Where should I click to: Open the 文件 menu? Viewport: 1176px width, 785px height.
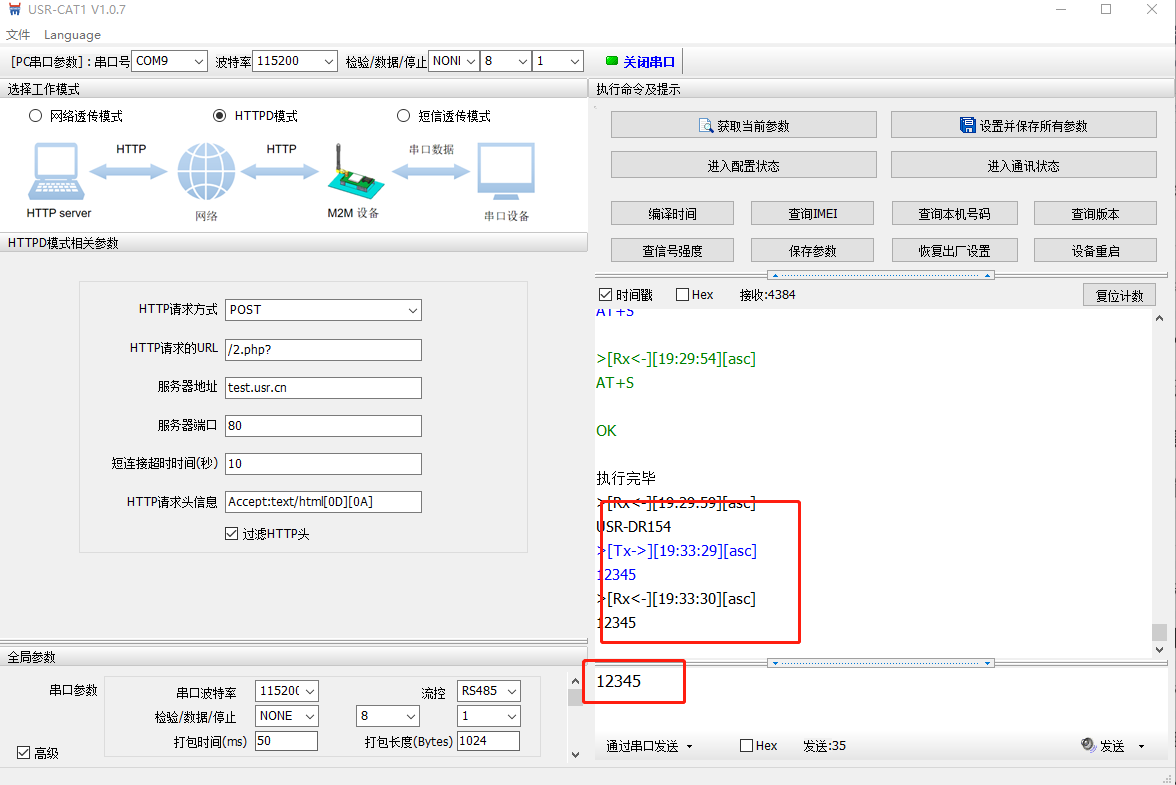click(18, 35)
